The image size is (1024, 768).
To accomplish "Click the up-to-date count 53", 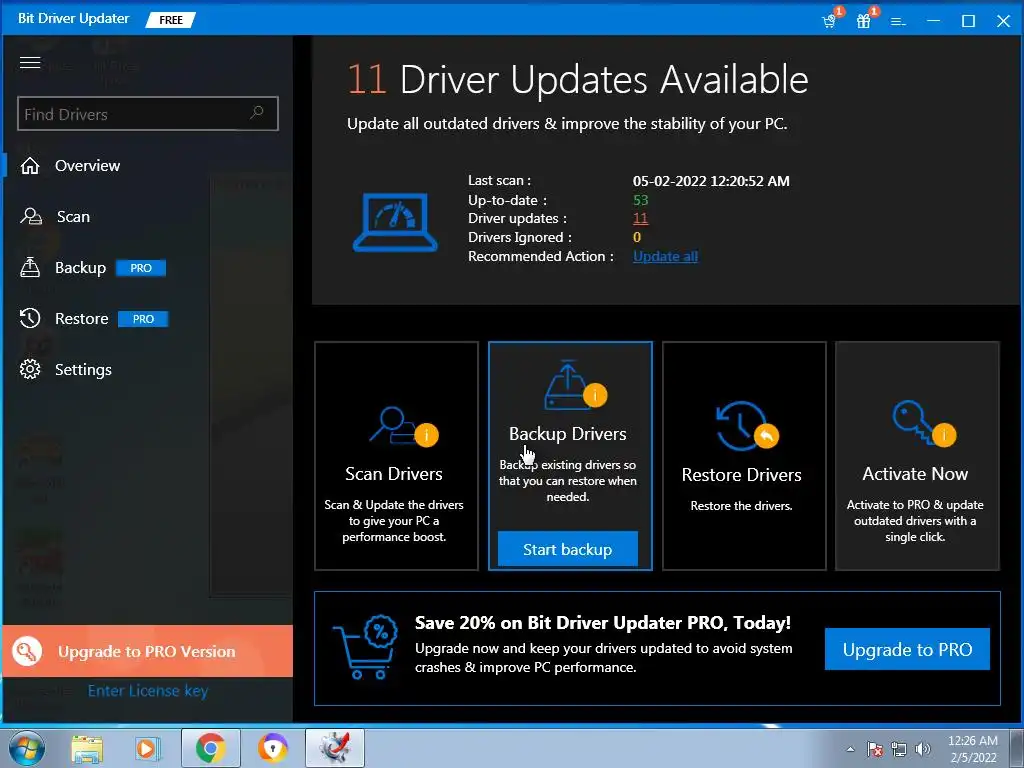I will (640, 200).
